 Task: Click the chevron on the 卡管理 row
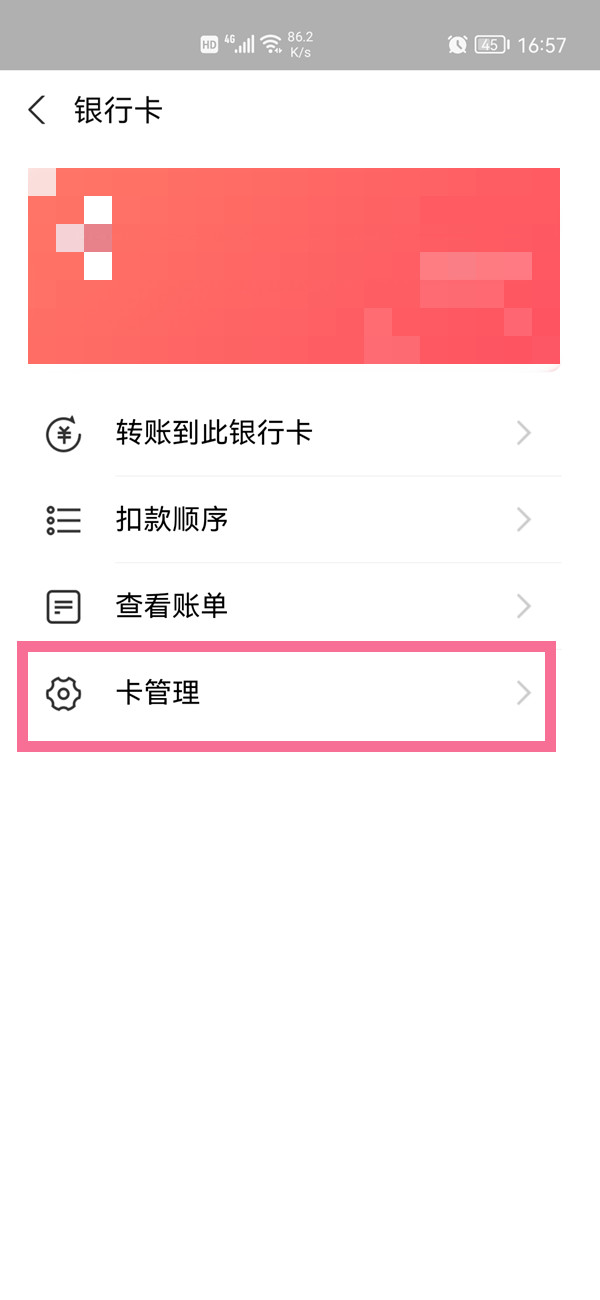click(523, 693)
